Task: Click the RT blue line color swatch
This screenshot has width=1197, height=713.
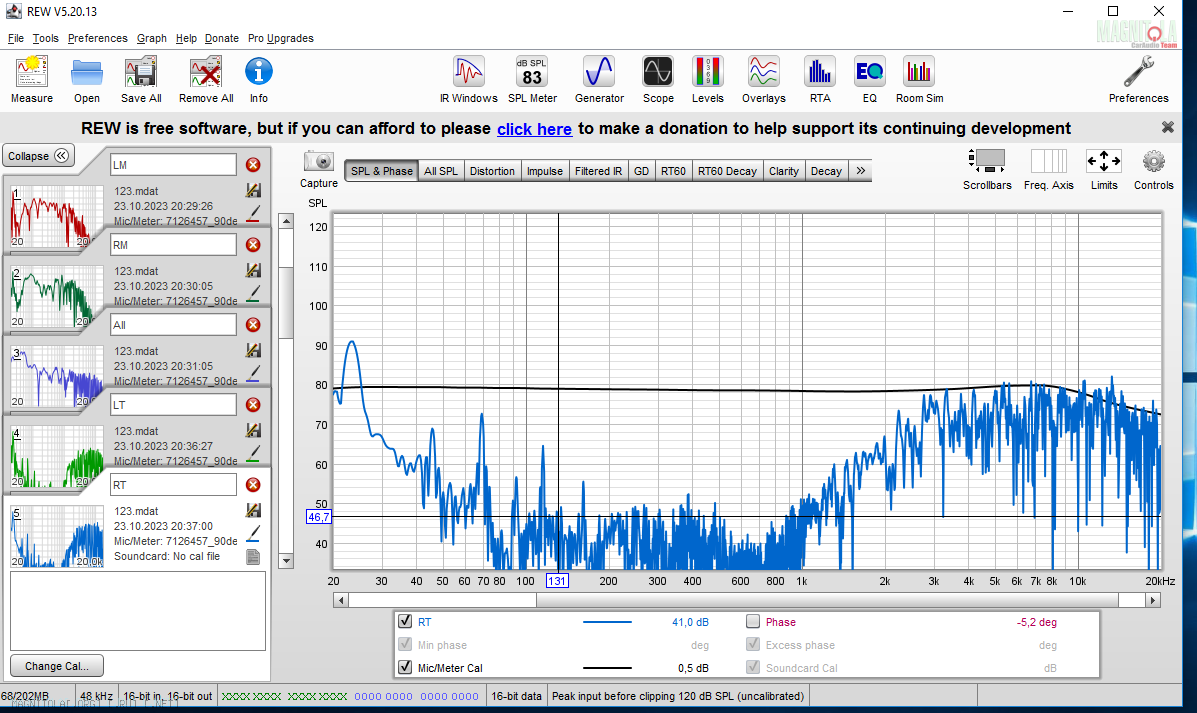Action: (x=607, y=622)
